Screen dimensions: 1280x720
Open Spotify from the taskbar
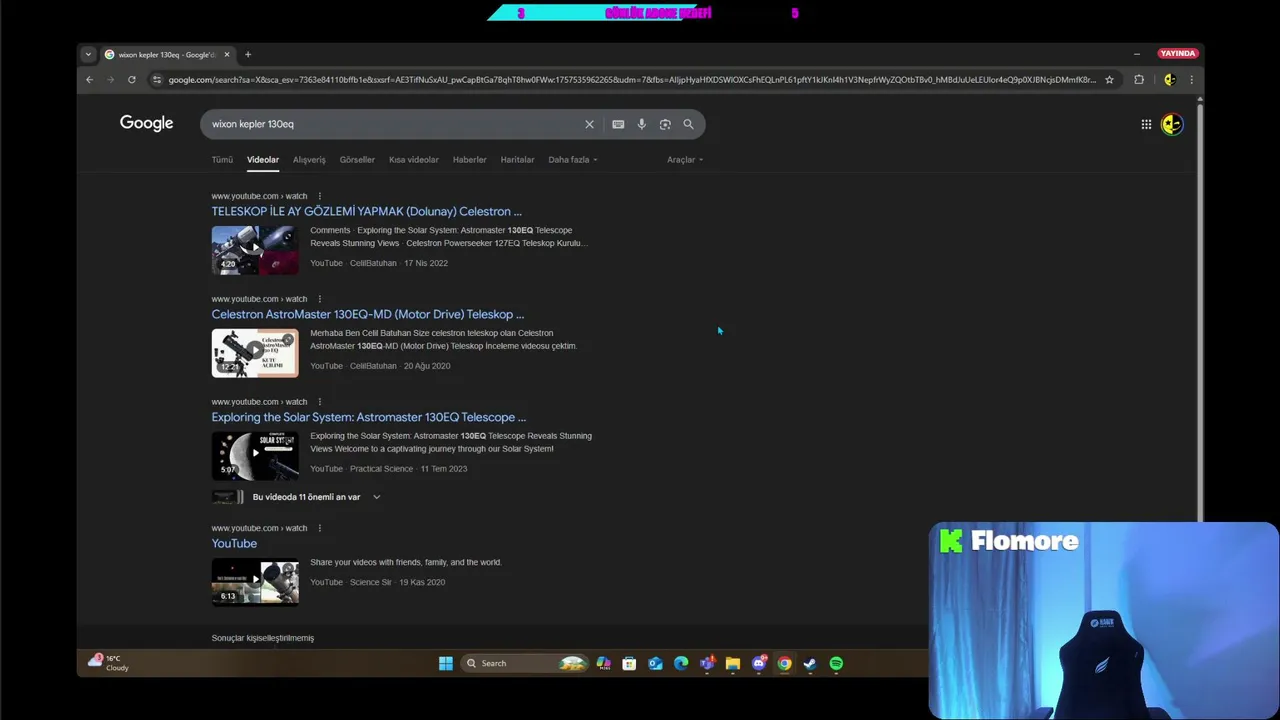pos(836,663)
